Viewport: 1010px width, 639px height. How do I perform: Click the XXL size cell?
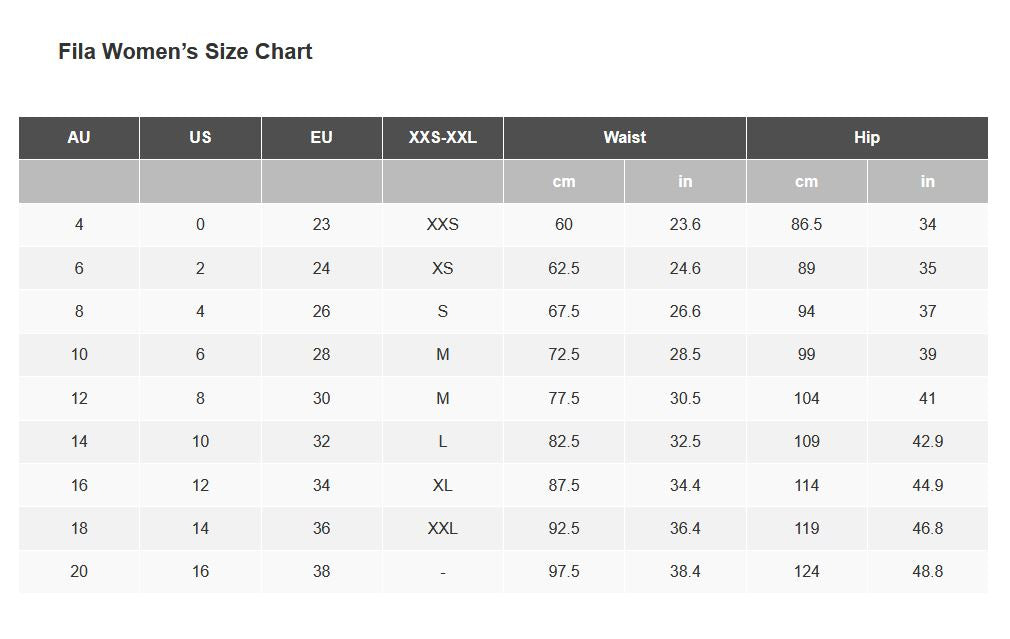pyautogui.click(x=442, y=528)
